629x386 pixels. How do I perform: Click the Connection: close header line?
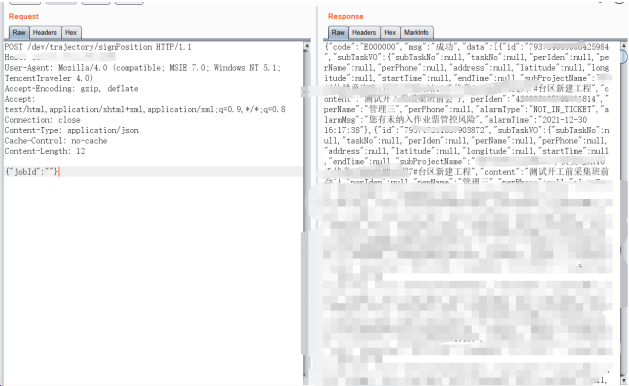[x=43, y=120]
